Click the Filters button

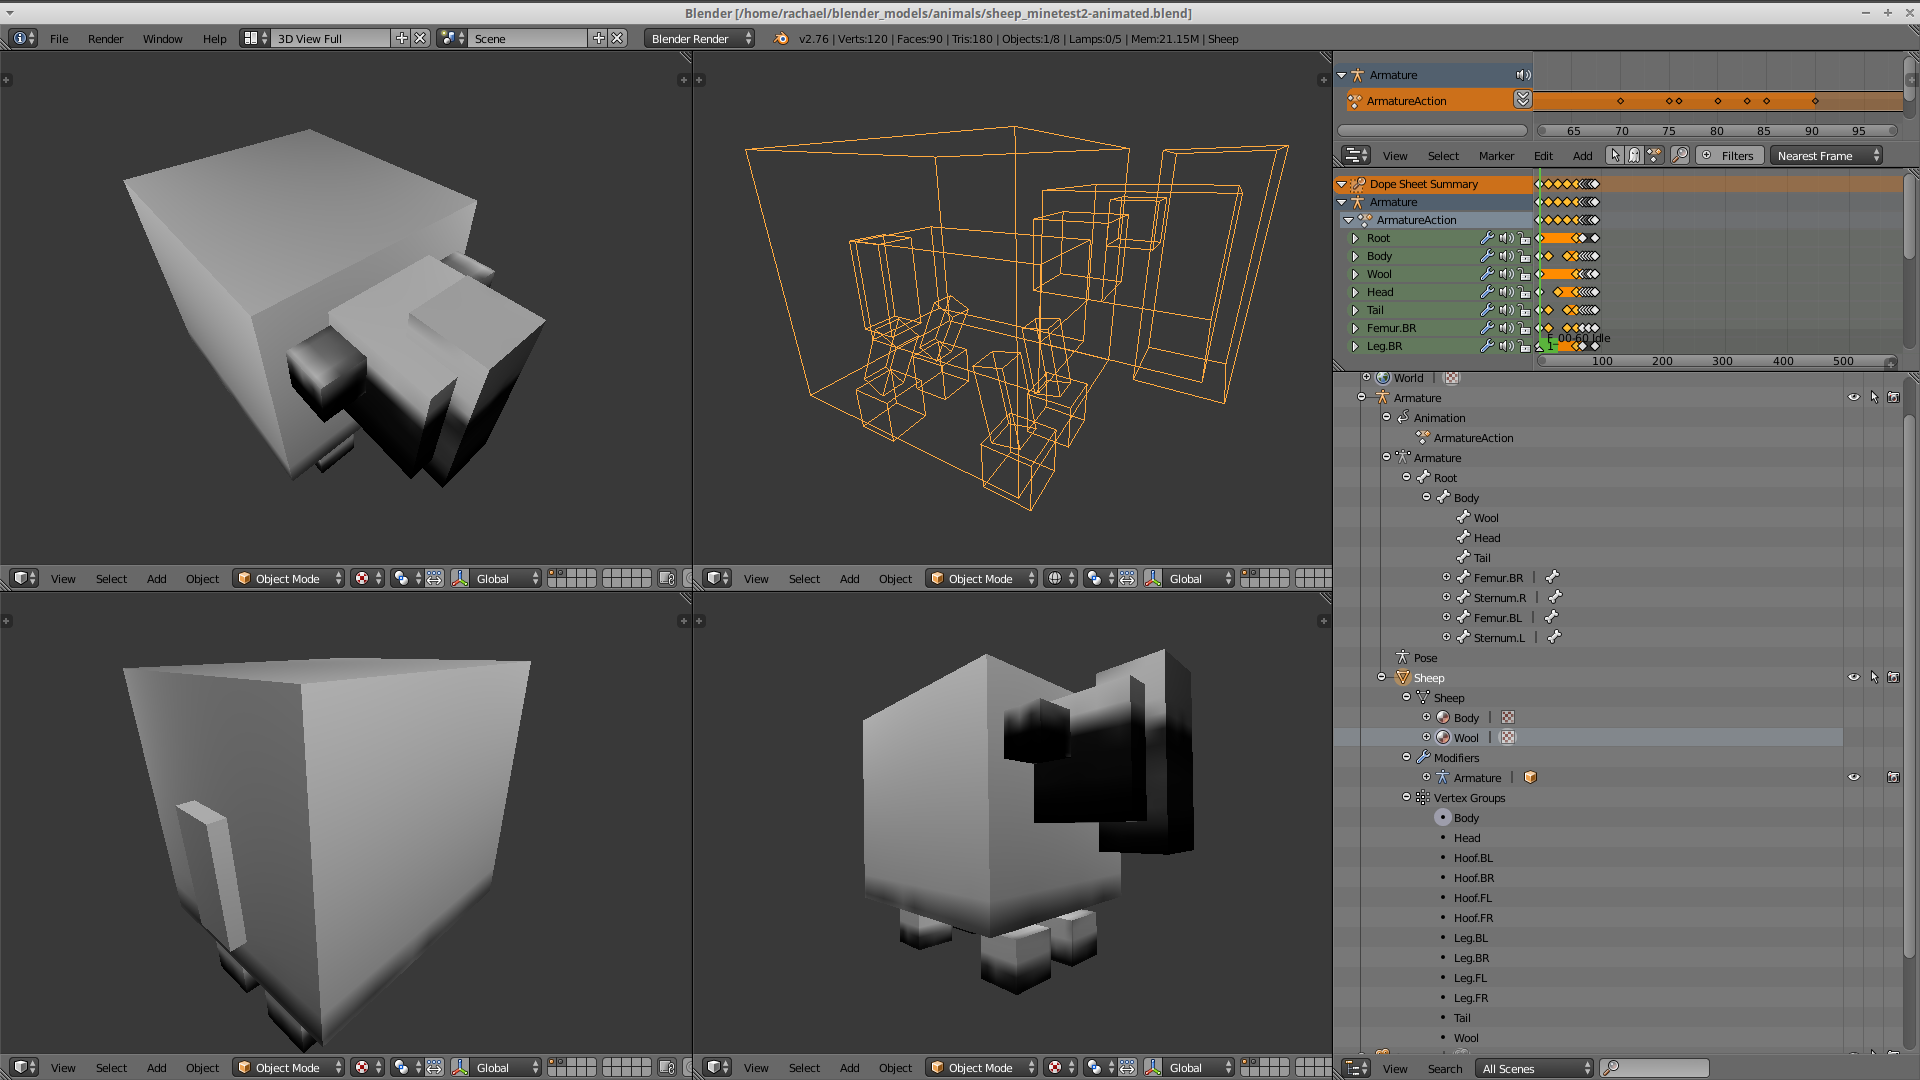pyautogui.click(x=1728, y=155)
